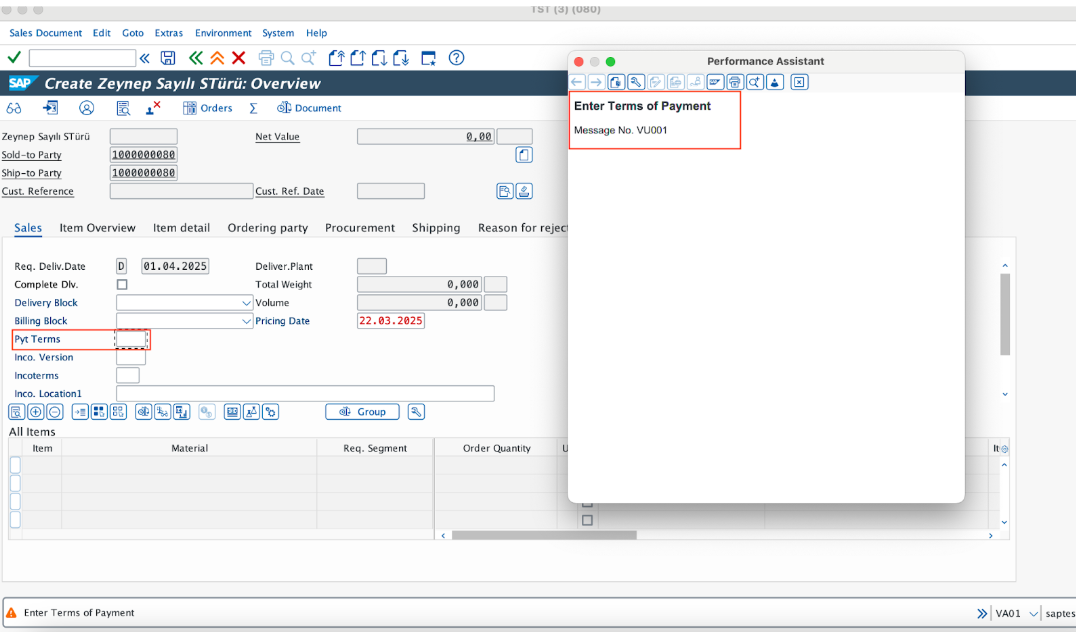Click the vertical scrollbar of the Sales tab
This screenshot has height=632, width=1076.
click(1005, 314)
